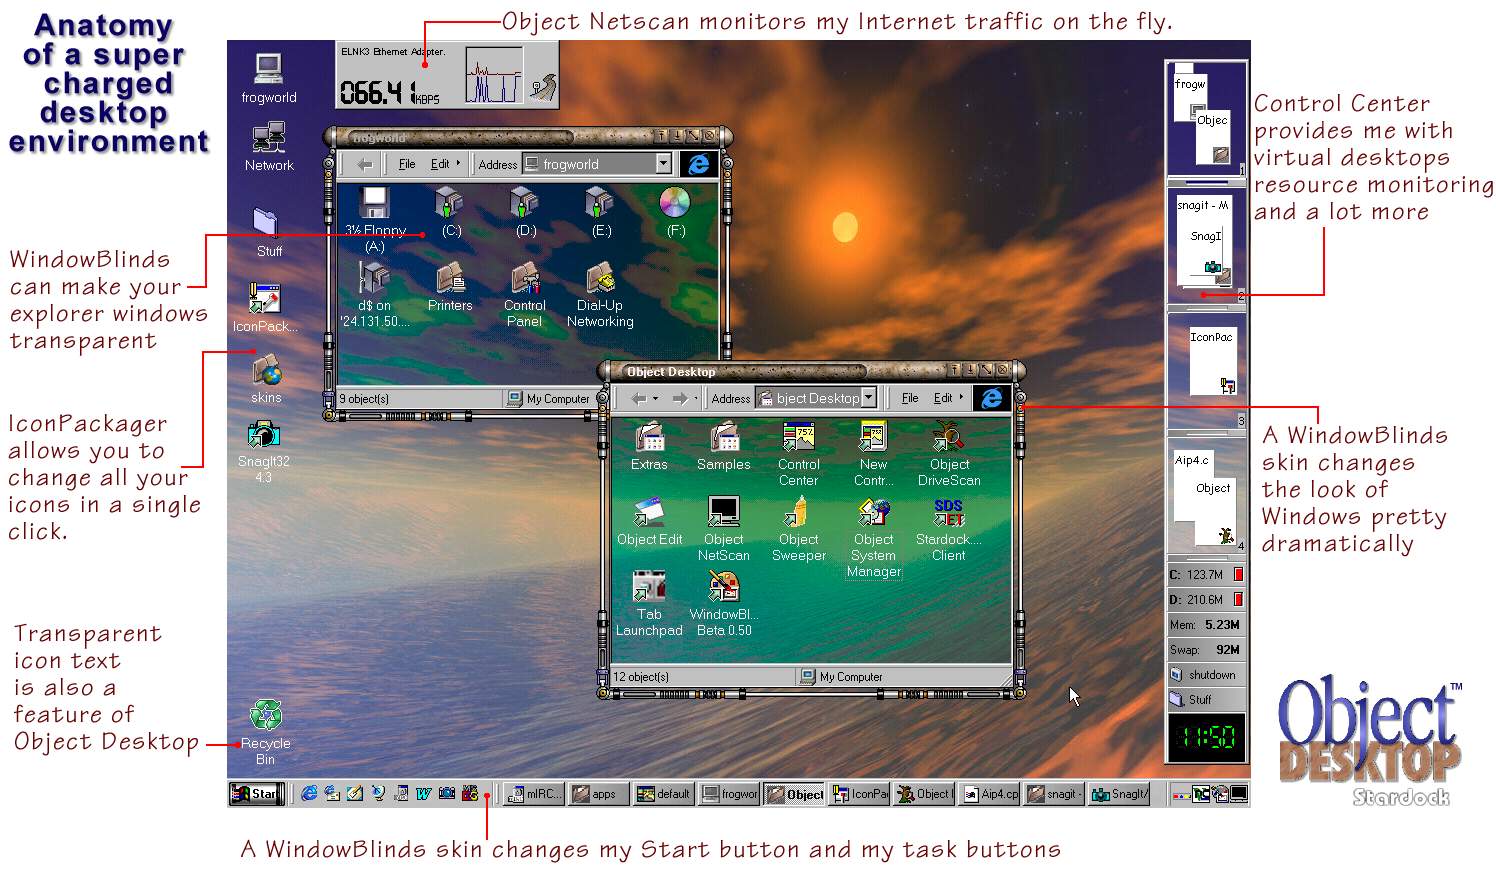
Task: Click the Control Center digital clock
Action: (1207, 738)
